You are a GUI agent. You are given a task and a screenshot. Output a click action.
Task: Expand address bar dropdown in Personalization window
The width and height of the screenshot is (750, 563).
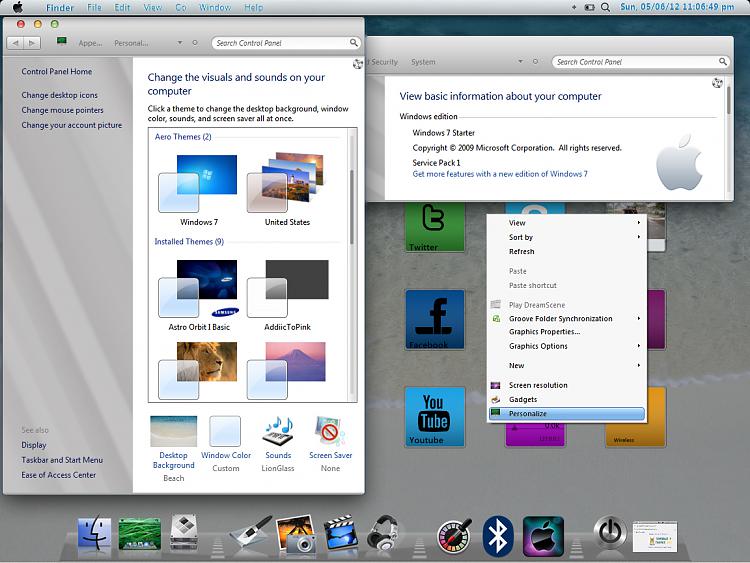(x=180, y=43)
